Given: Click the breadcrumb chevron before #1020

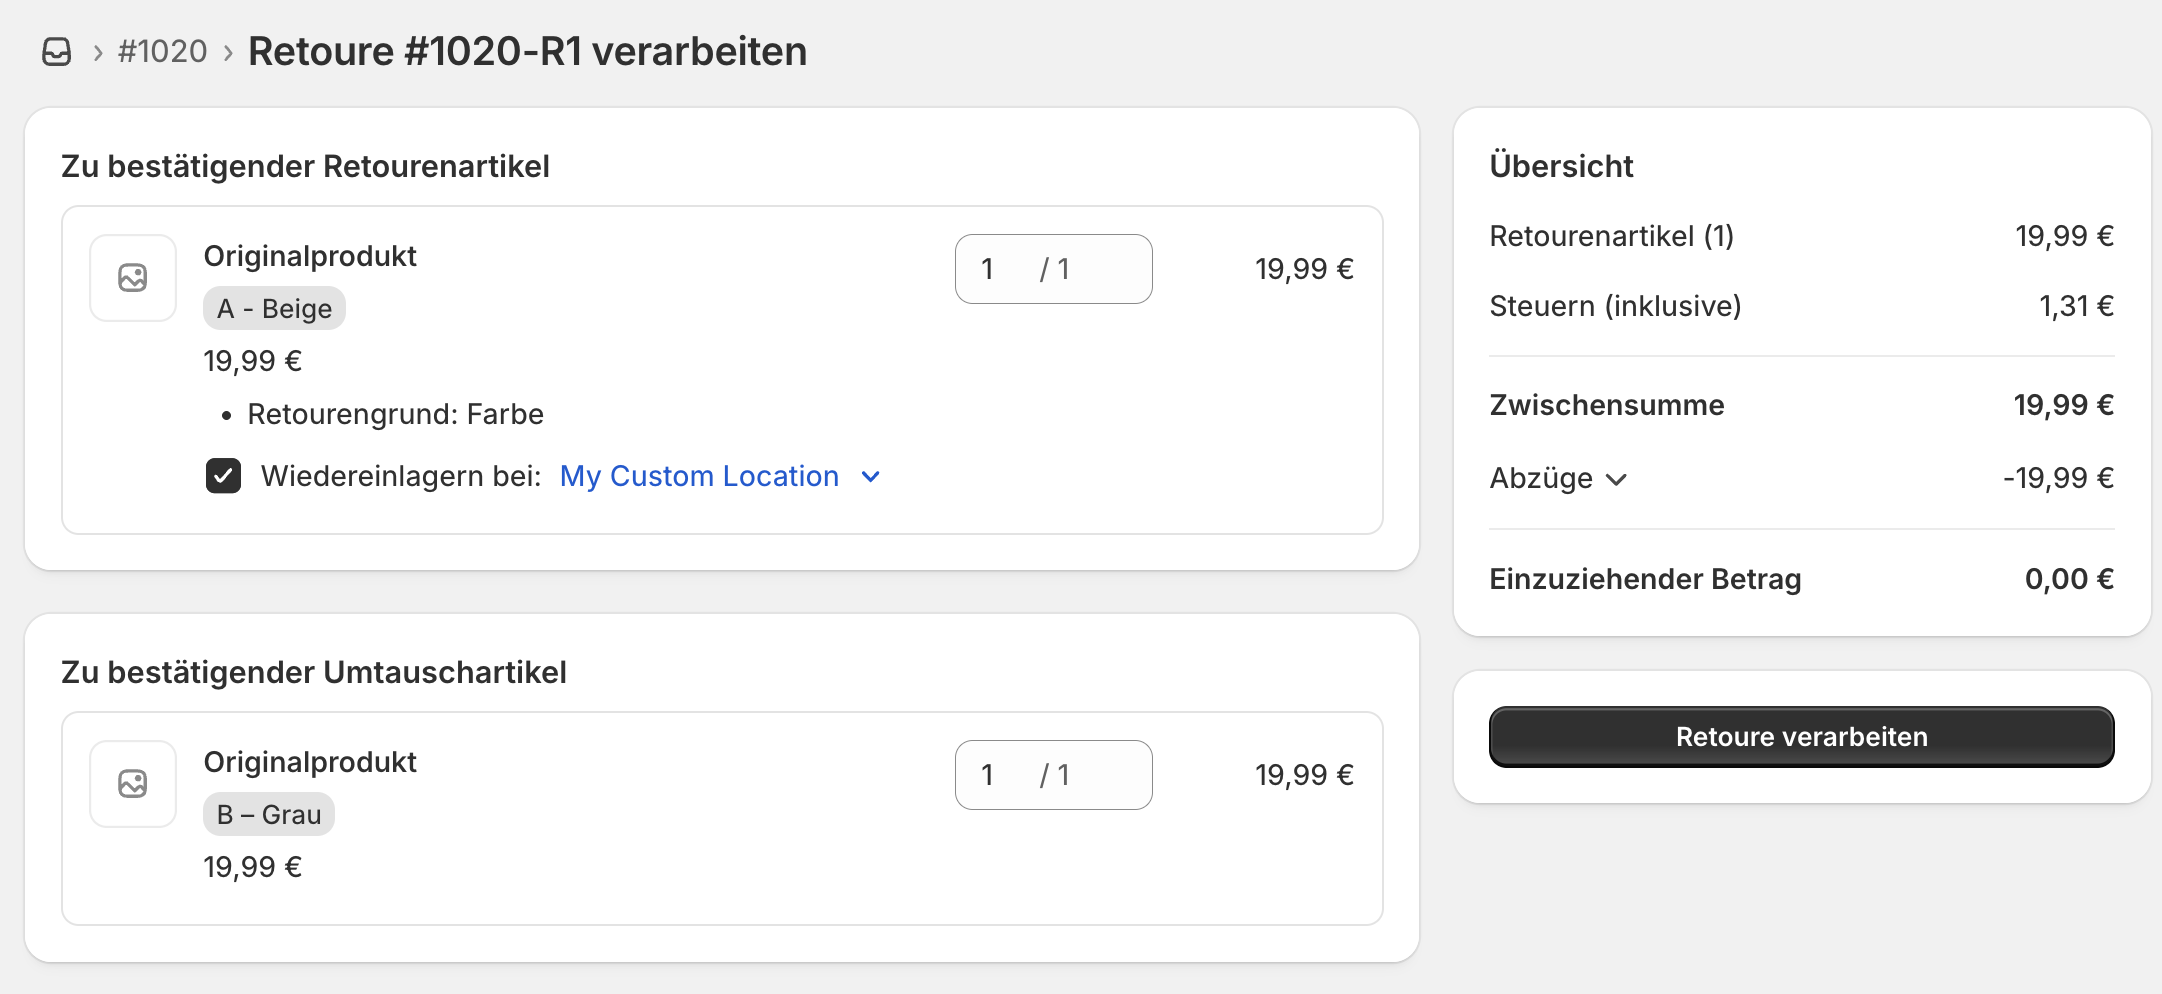Looking at the screenshot, I should [x=98, y=53].
